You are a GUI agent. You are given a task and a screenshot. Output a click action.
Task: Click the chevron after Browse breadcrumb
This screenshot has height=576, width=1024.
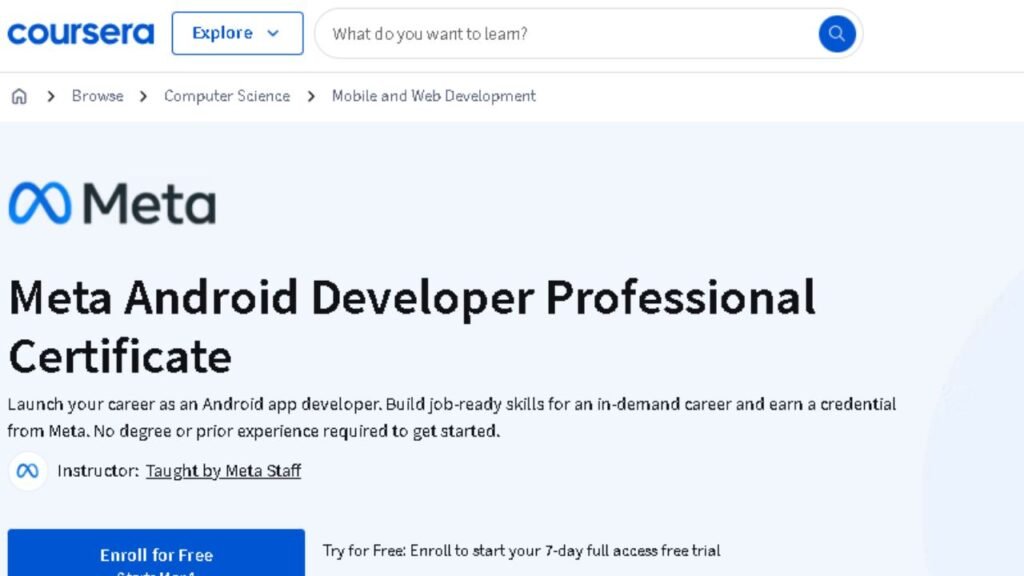click(144, 97)
